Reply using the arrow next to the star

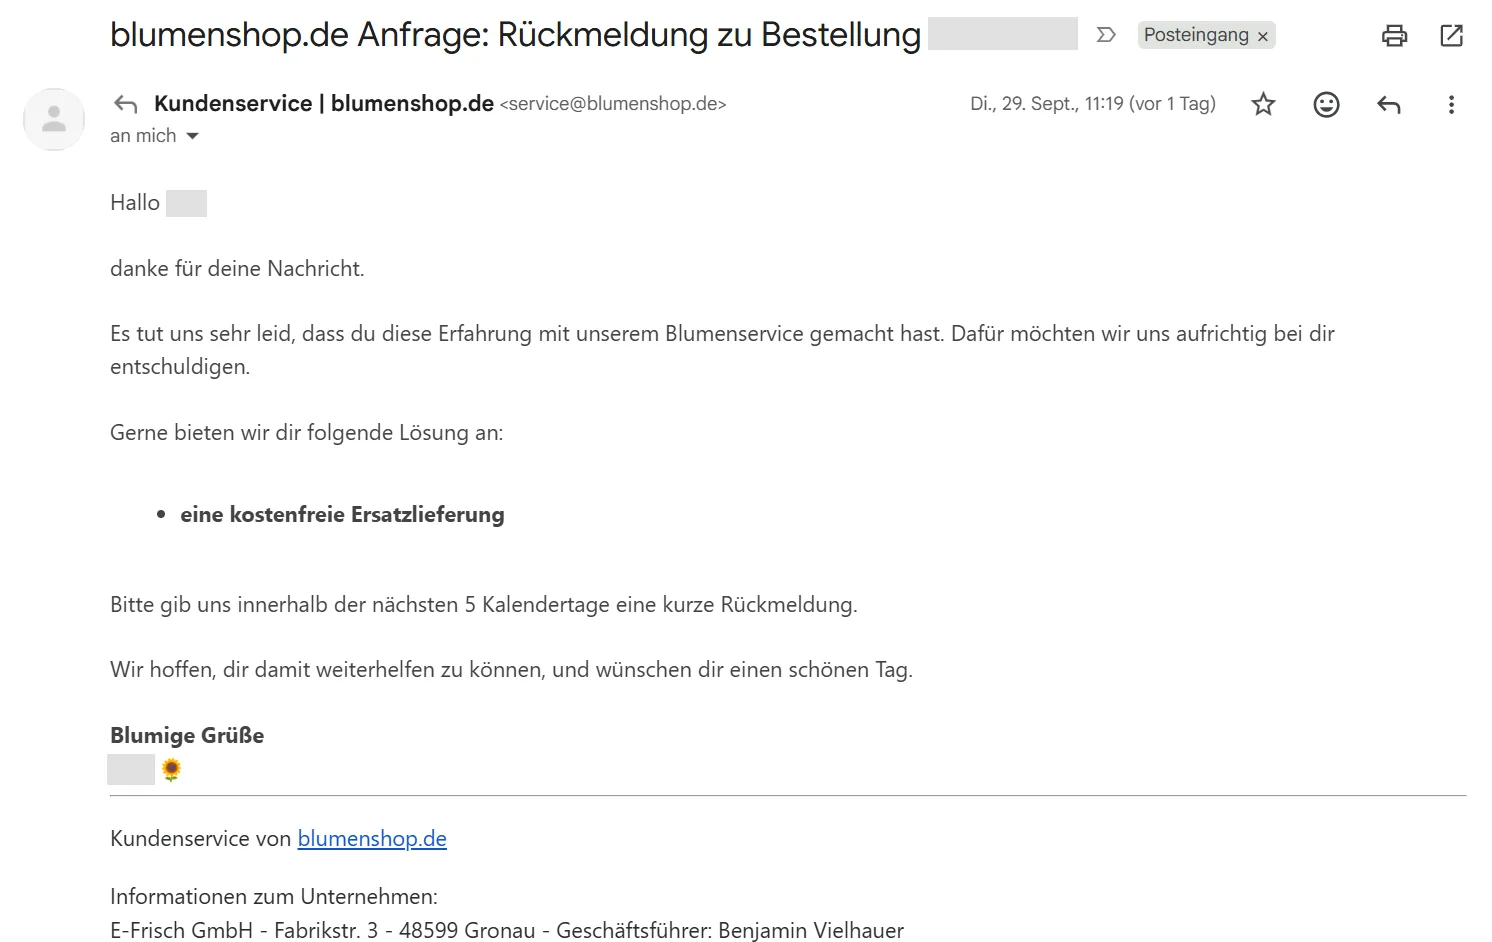pyautogui.click(x=1389, y=104)
